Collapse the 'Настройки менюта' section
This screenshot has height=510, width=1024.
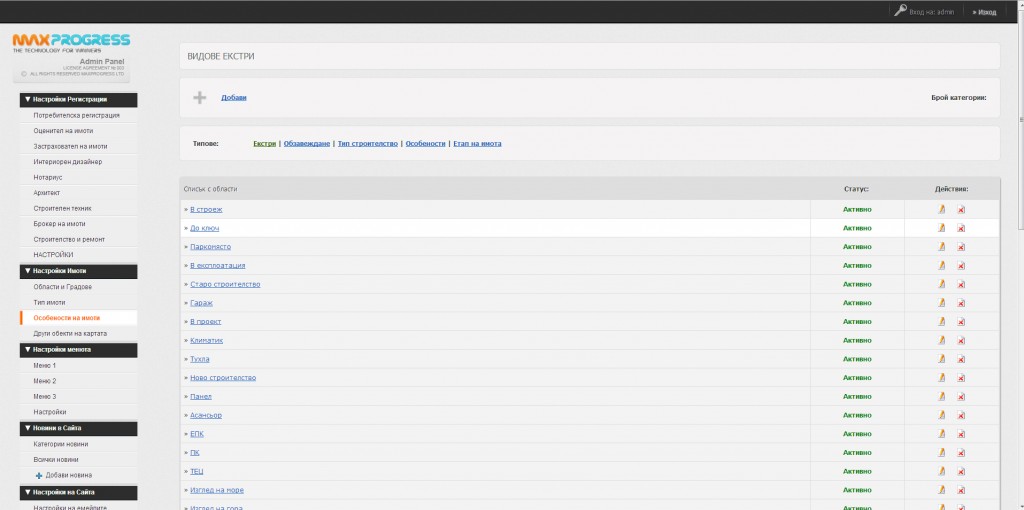pos(78,350)
